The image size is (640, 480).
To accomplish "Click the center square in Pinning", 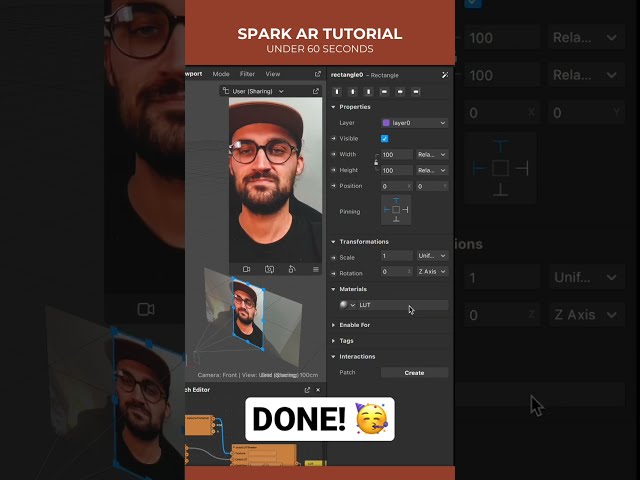I will pos(396,209).
